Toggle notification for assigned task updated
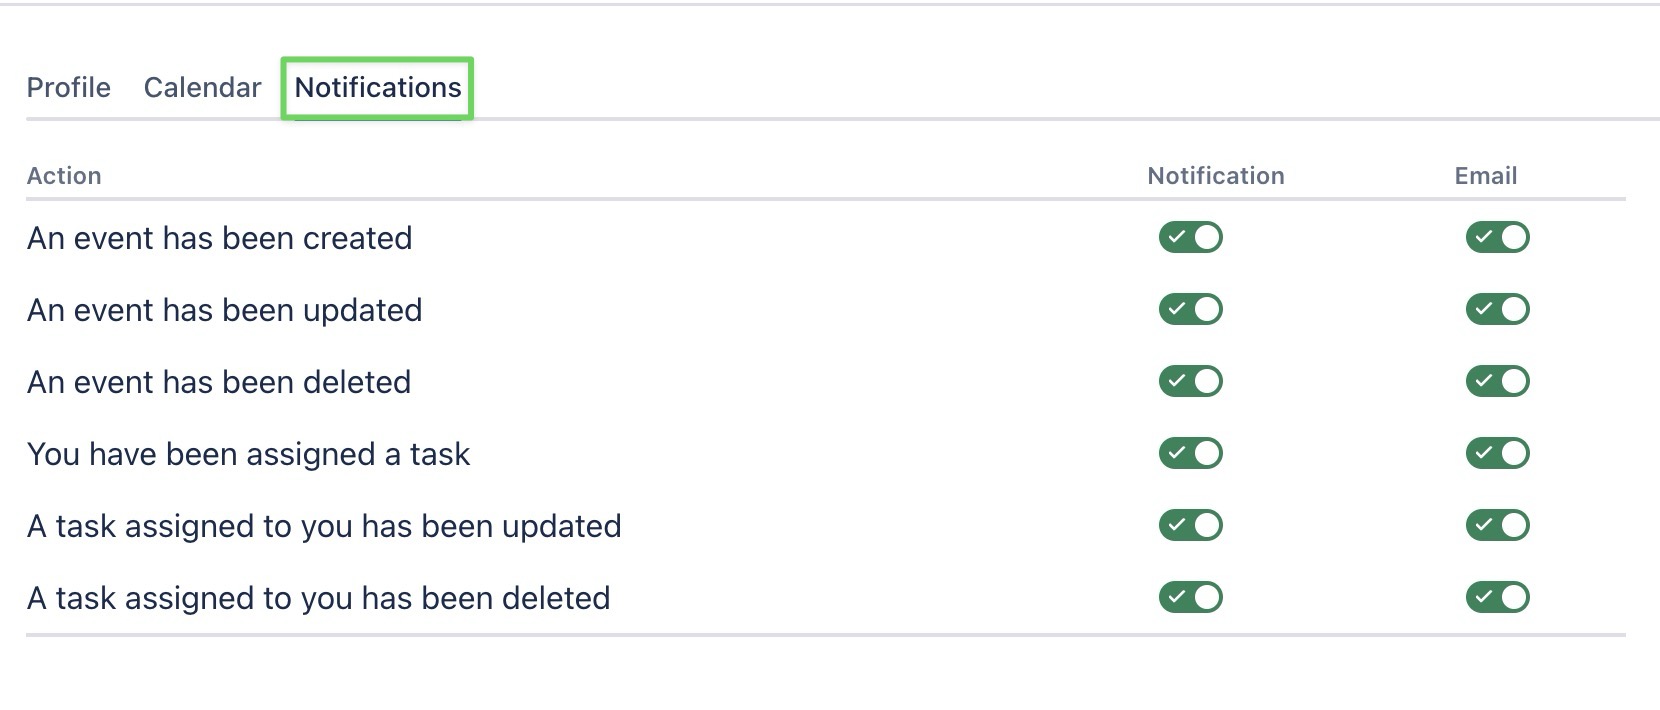 (1190, 526)
